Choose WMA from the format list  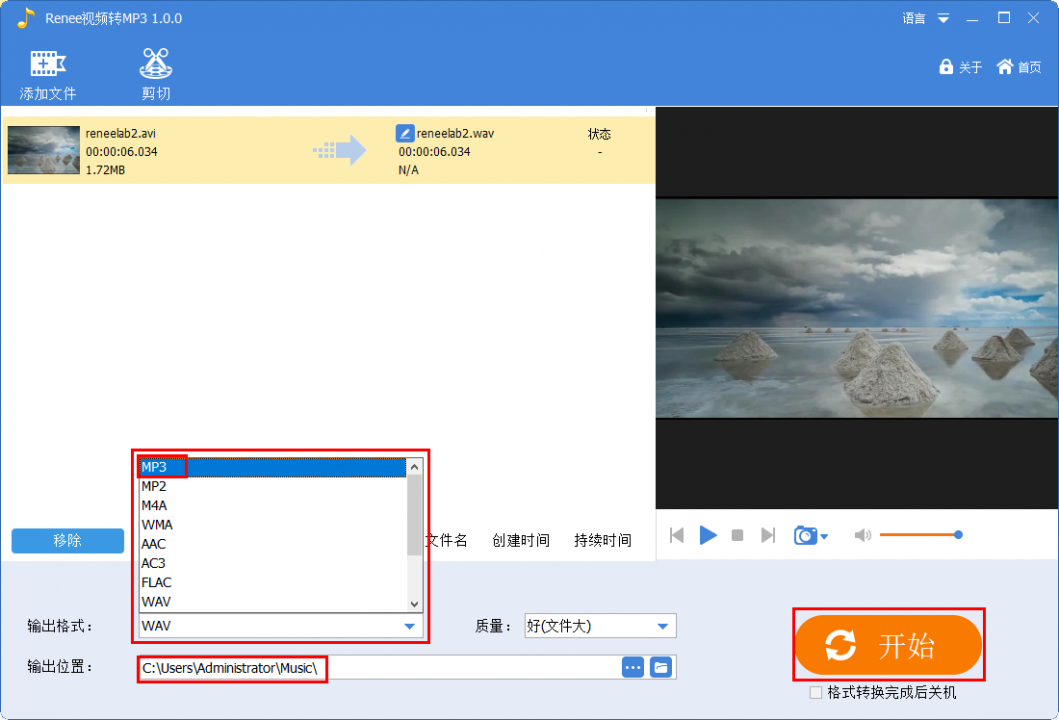point(272,525)
